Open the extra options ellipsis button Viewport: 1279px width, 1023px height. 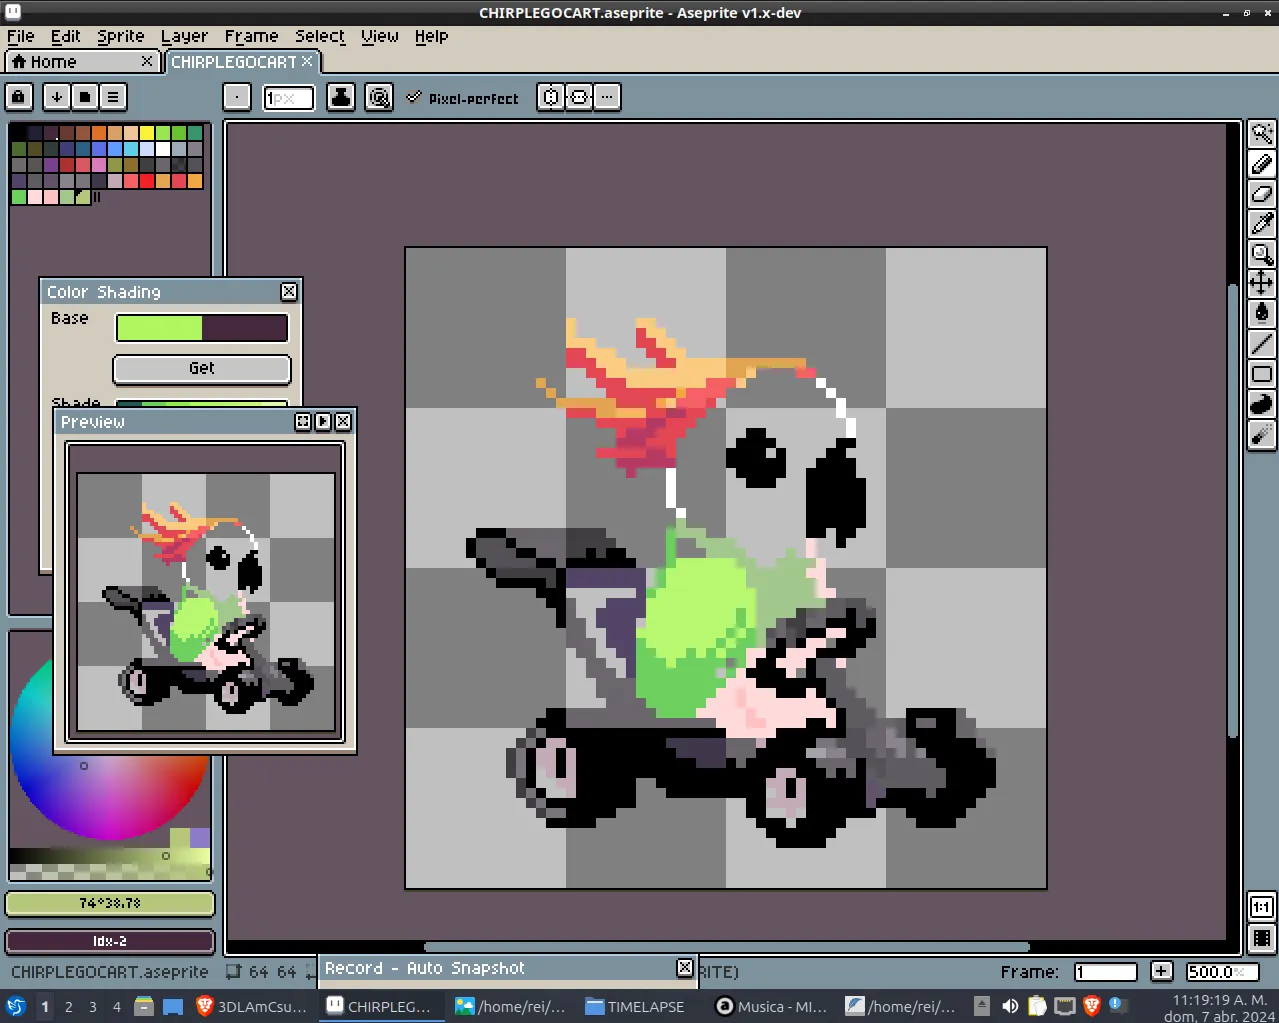pyautogui.click(x=607, y=97)
